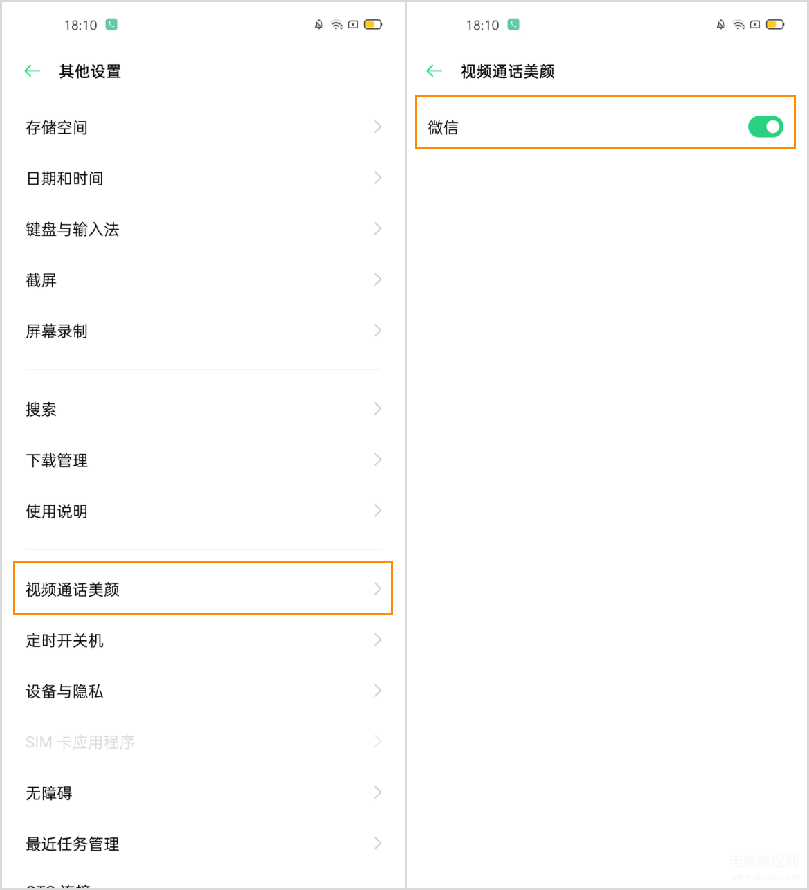This screenshot has width=809, height=890.
Task: Select 视频通话美颜 entry
Action: click(x=200, y=589)
